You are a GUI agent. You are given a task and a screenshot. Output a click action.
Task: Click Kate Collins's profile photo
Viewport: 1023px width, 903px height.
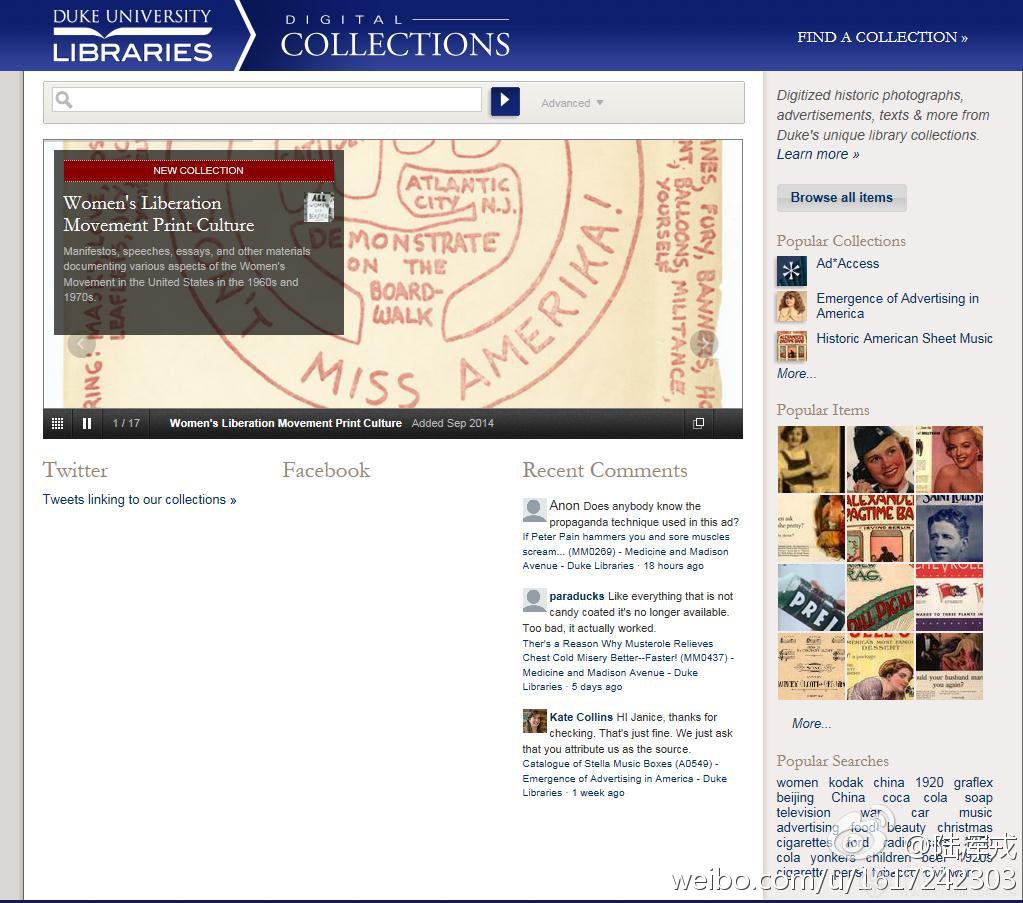coord(534,721)
